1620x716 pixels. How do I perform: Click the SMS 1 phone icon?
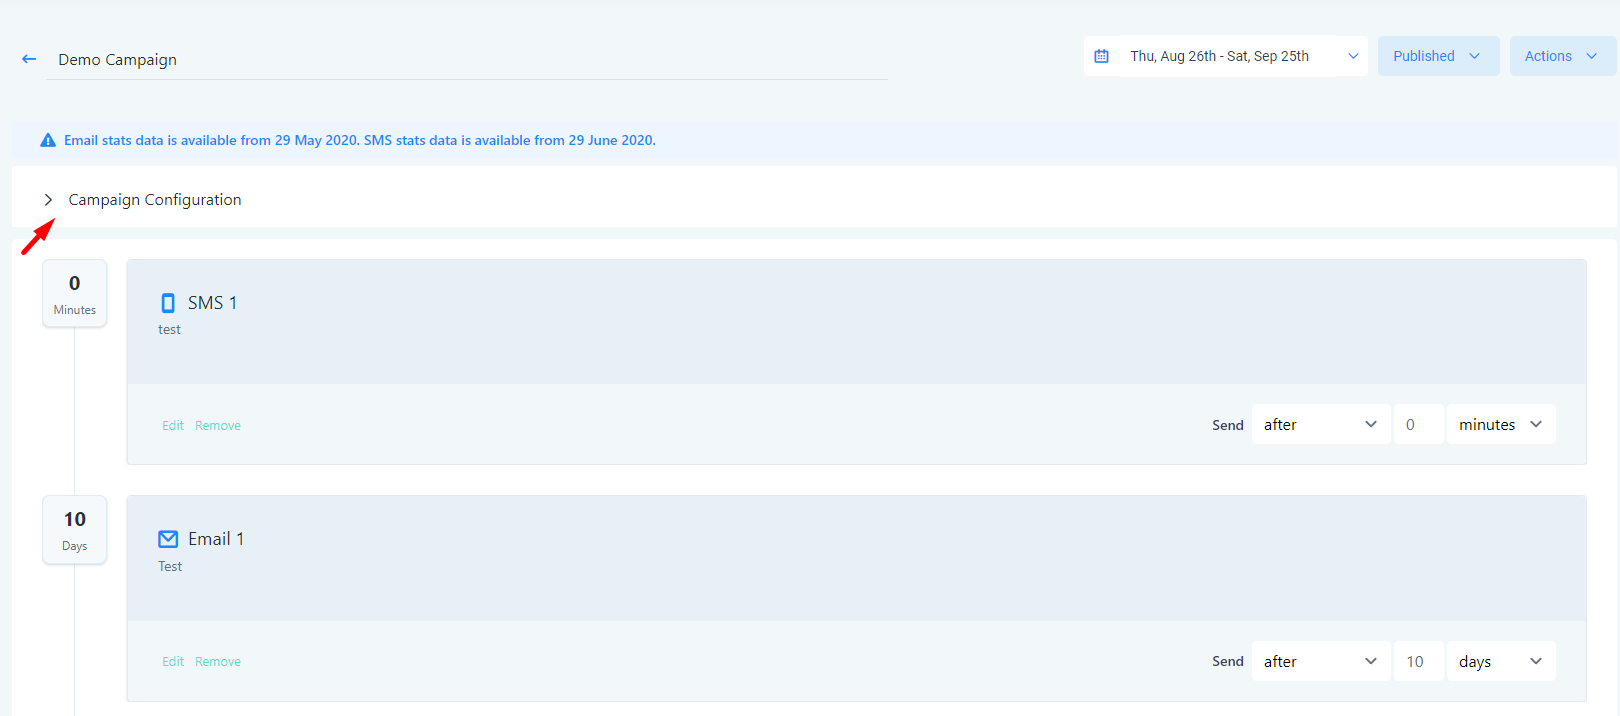pos(168,303)
